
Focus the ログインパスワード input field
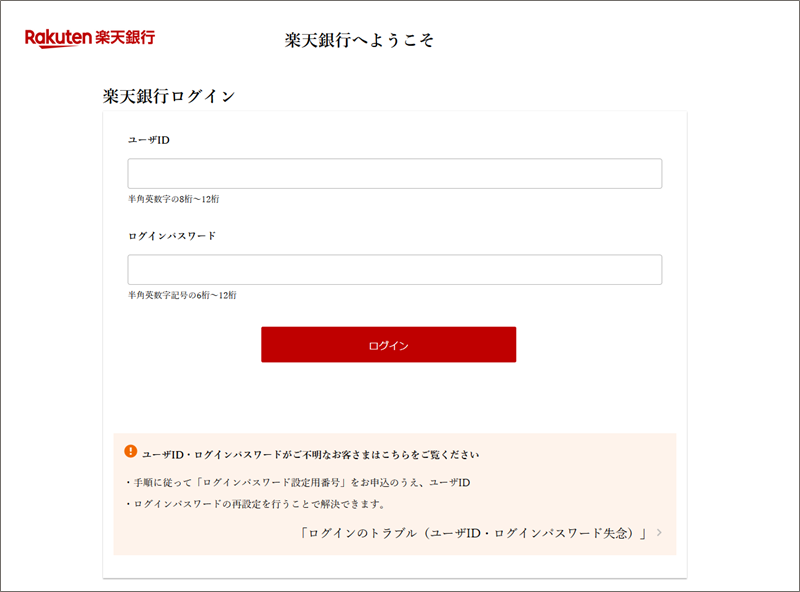click(x=394, y=270)
